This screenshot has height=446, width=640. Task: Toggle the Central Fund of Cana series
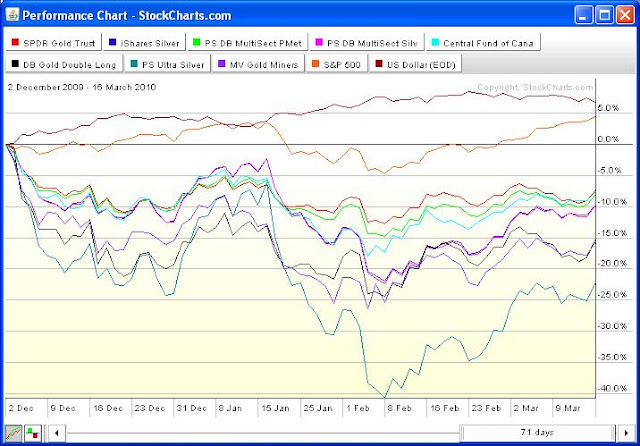click(x=483, y=43)
